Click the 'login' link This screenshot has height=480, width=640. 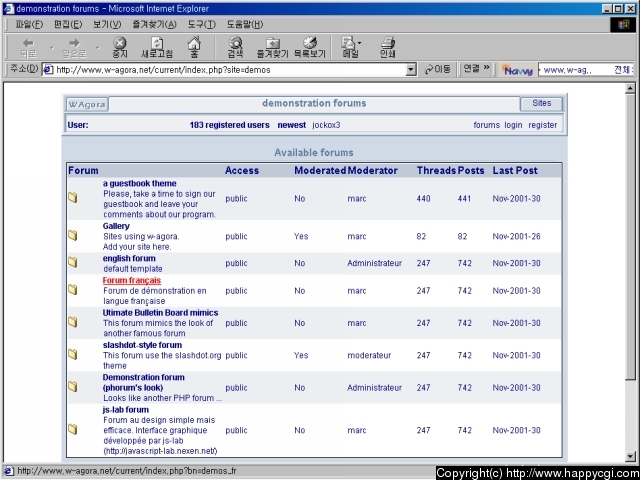point(513,125)
